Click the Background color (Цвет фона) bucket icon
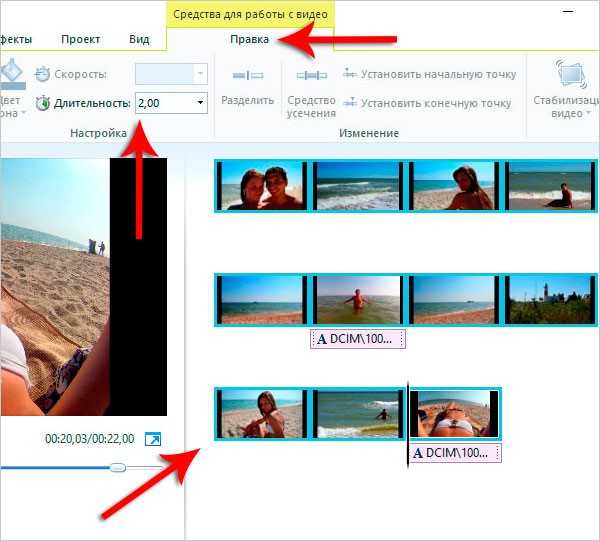This screenshot has width=600, height=541. [x=12, y=73]
